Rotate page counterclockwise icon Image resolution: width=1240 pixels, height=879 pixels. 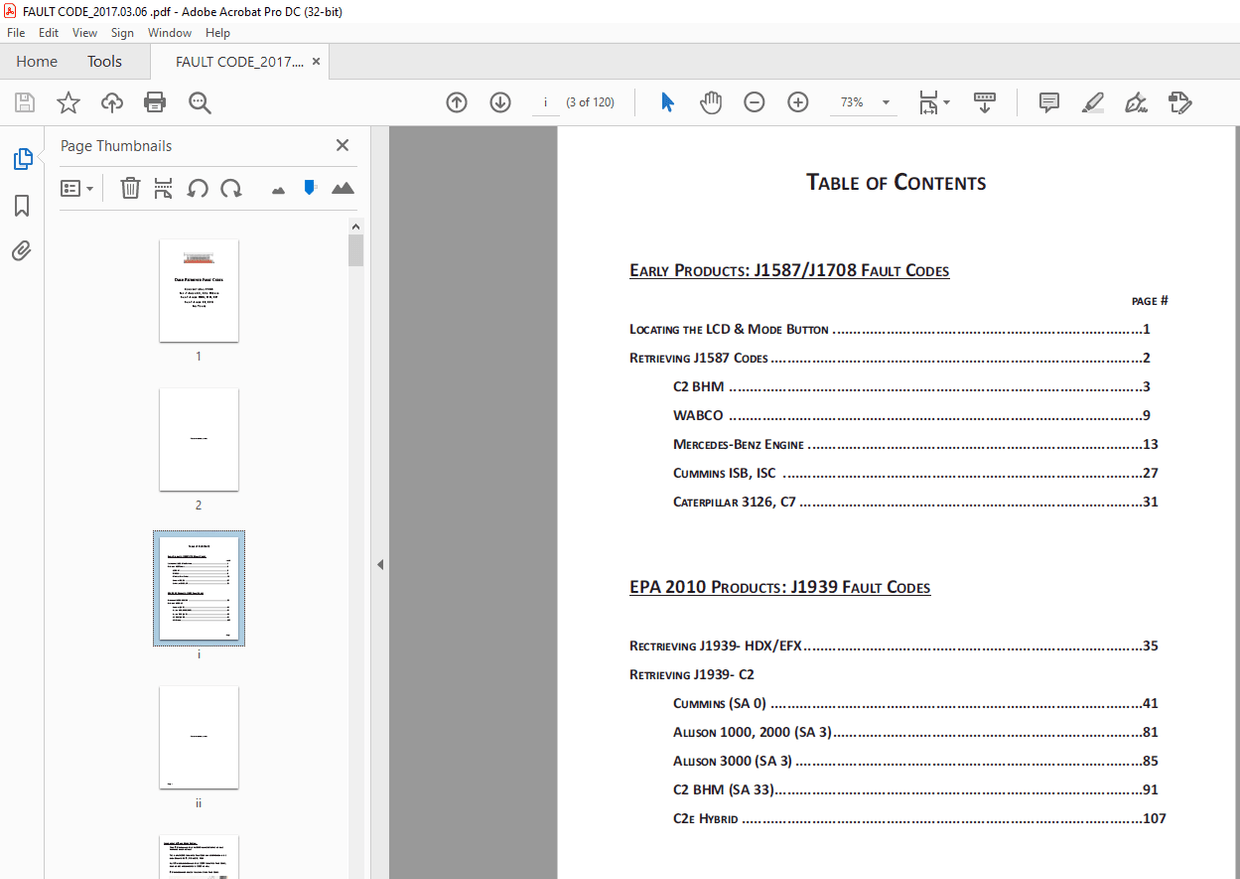pos(198,188)
